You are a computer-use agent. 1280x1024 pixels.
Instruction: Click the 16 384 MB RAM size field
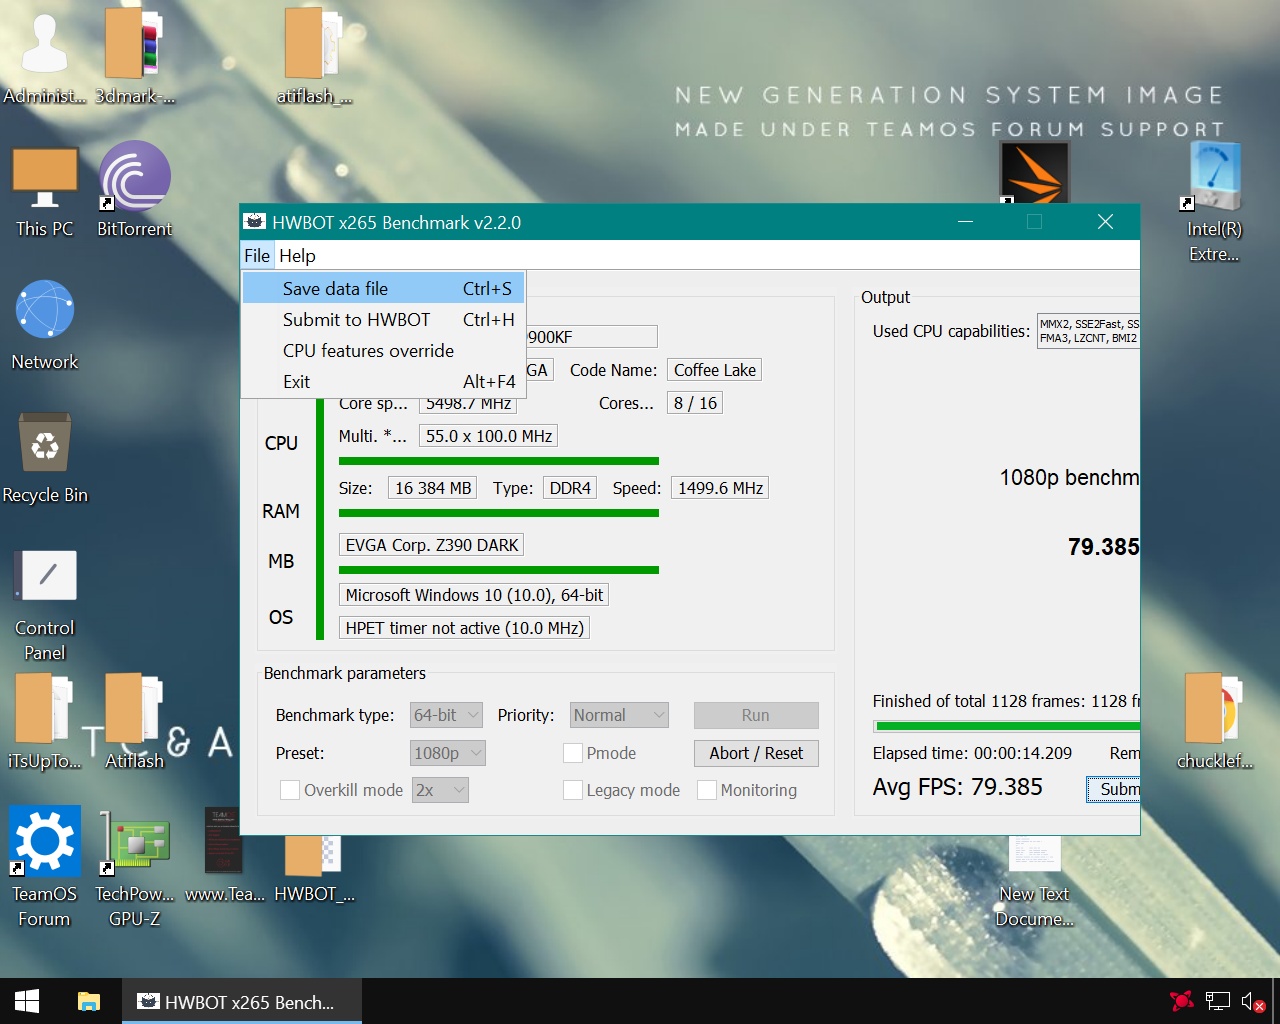(x=432, y=488)
